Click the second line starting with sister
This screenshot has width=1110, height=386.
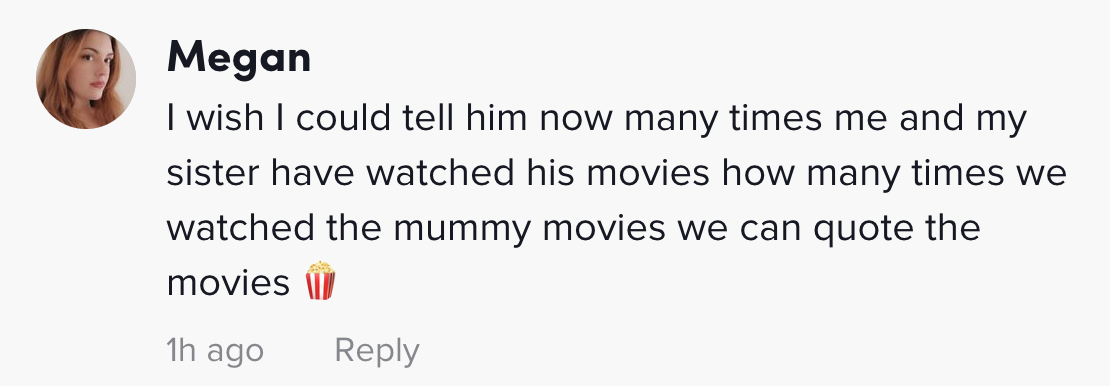(x=617, y=174)
